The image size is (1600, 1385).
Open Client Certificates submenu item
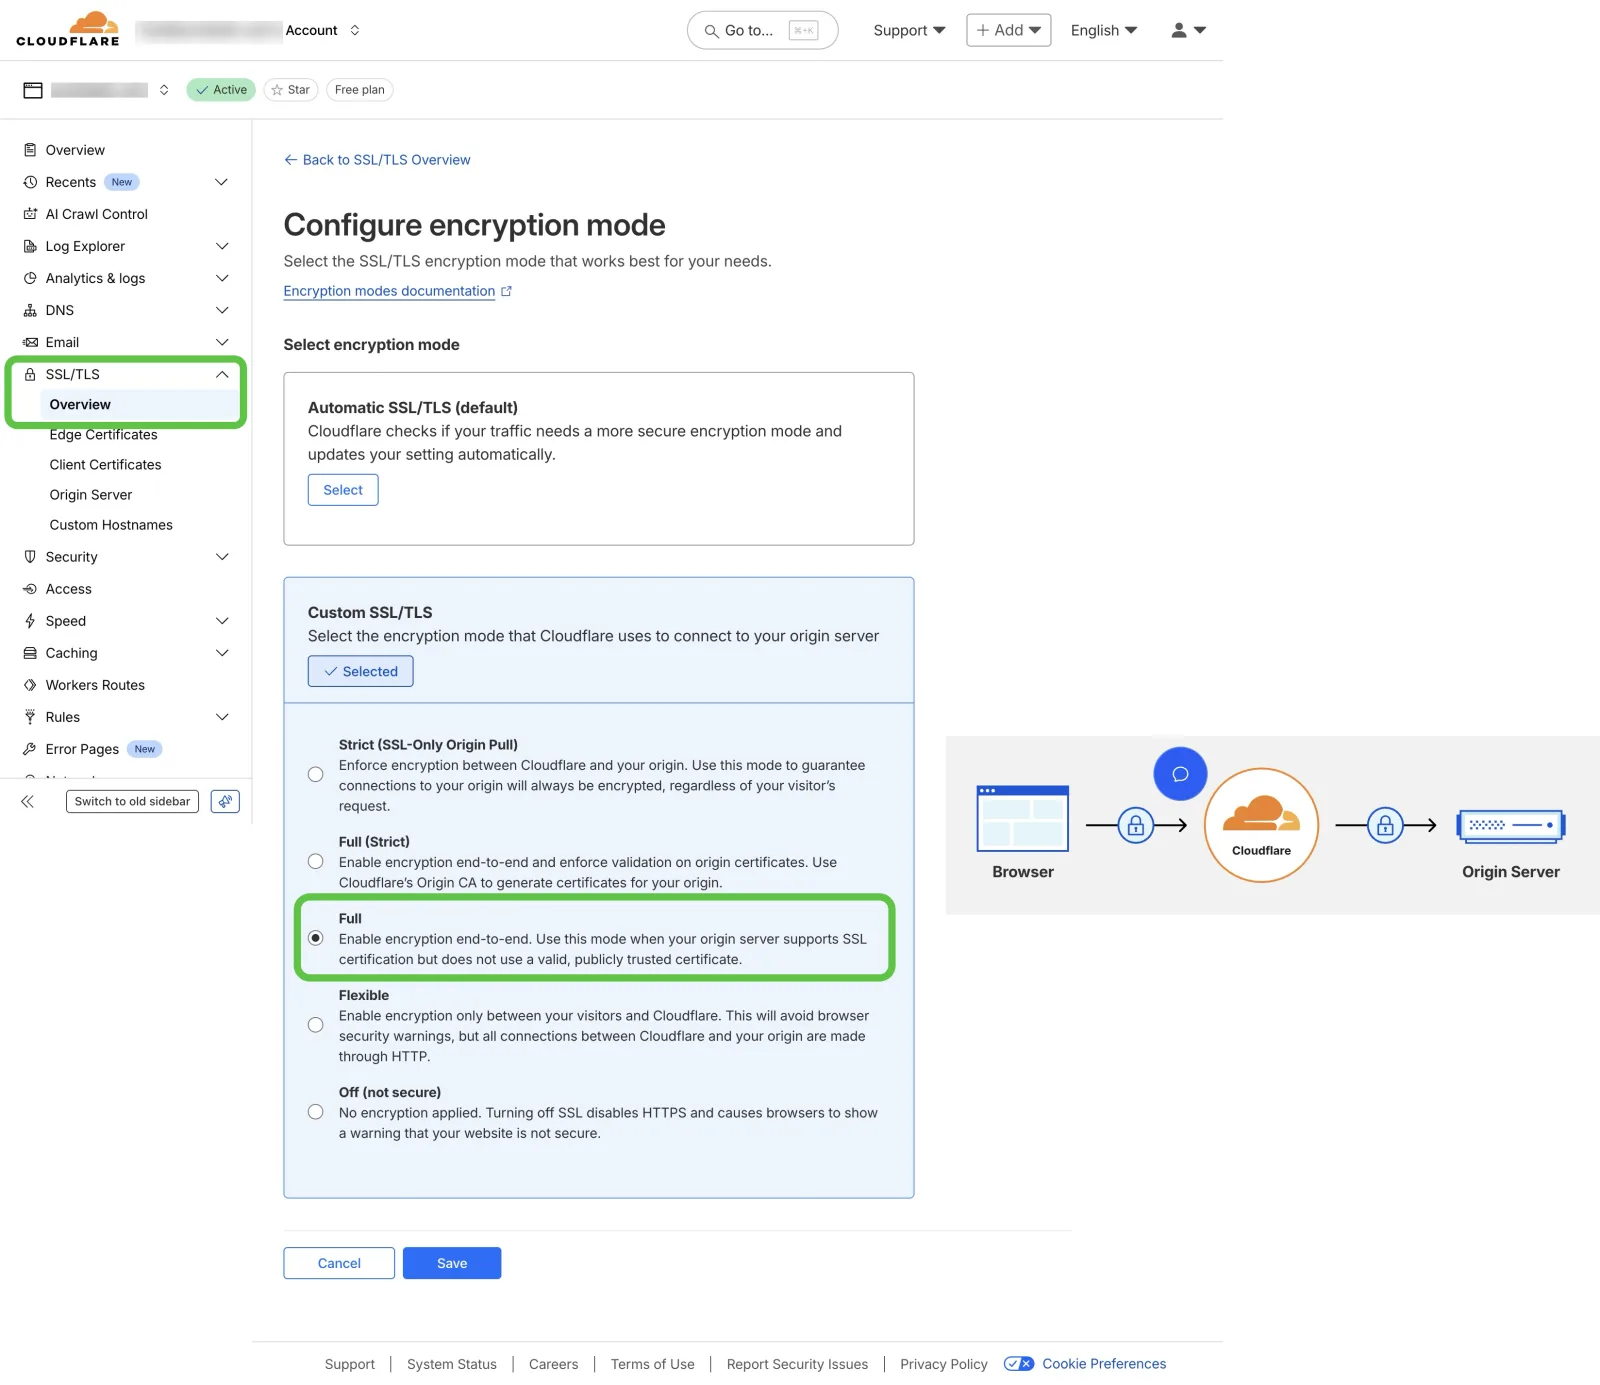[105, 465]
